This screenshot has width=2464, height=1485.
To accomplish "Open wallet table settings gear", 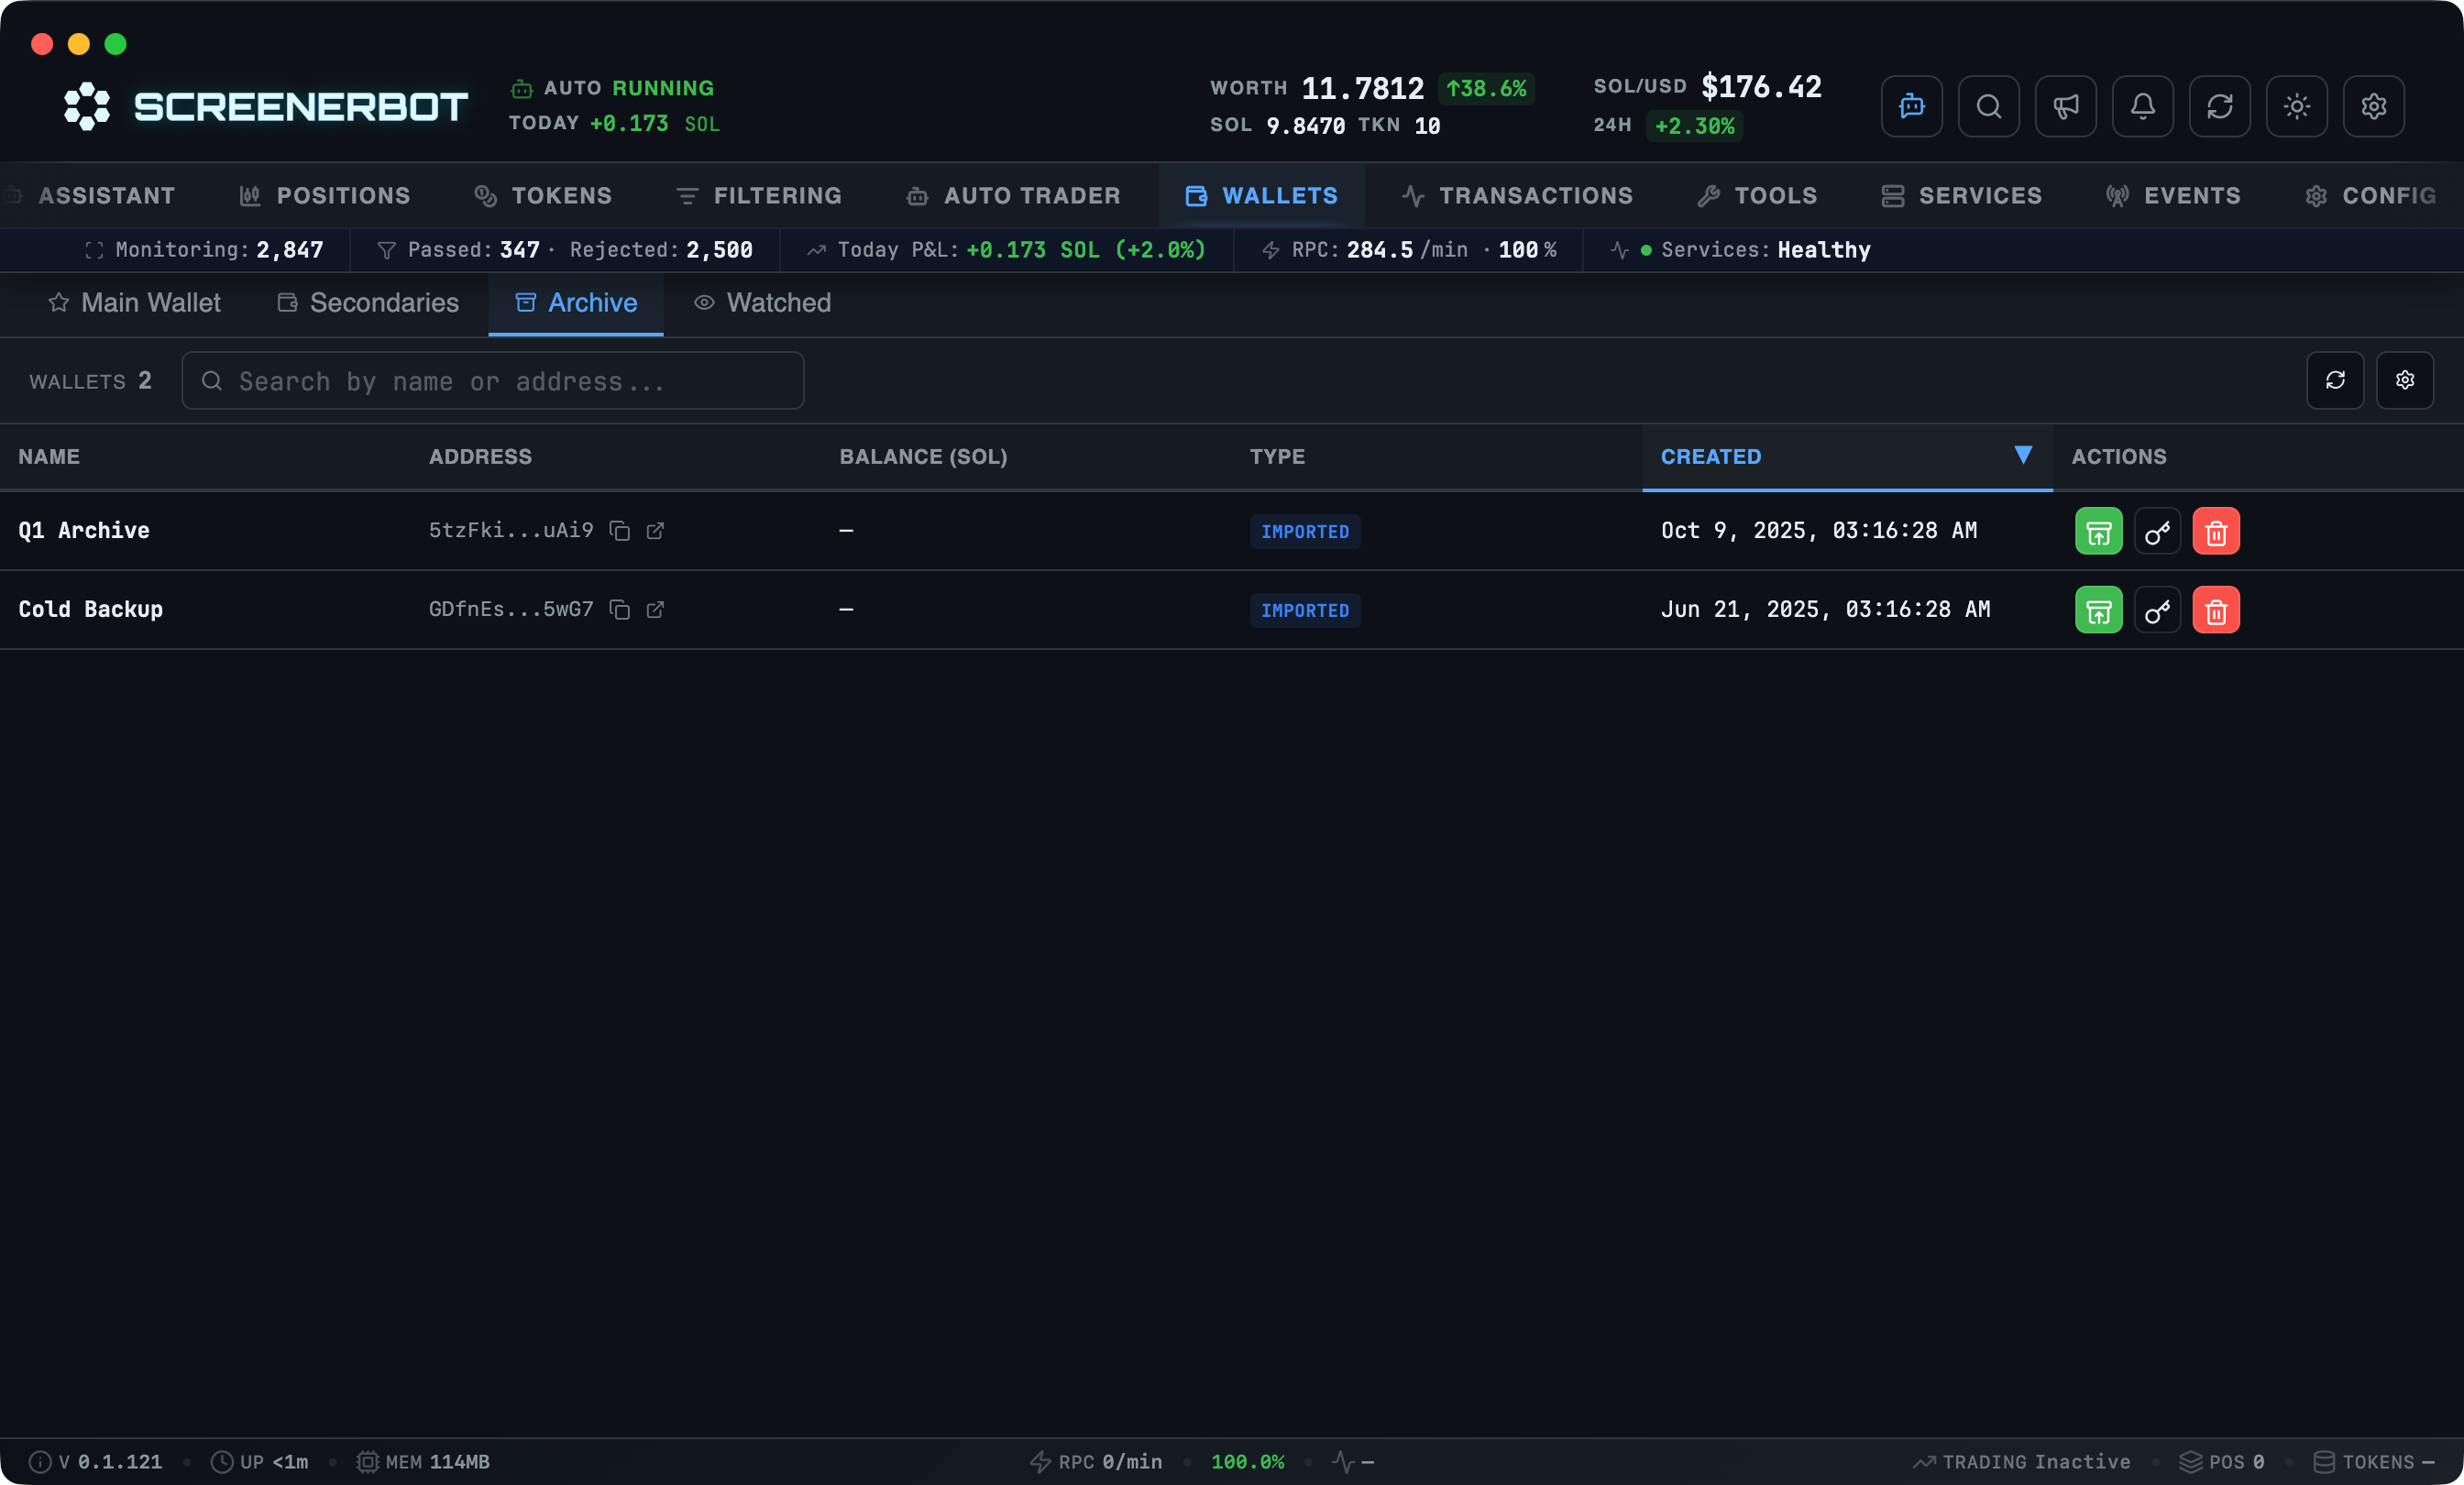I will (x=2405, y=380).
